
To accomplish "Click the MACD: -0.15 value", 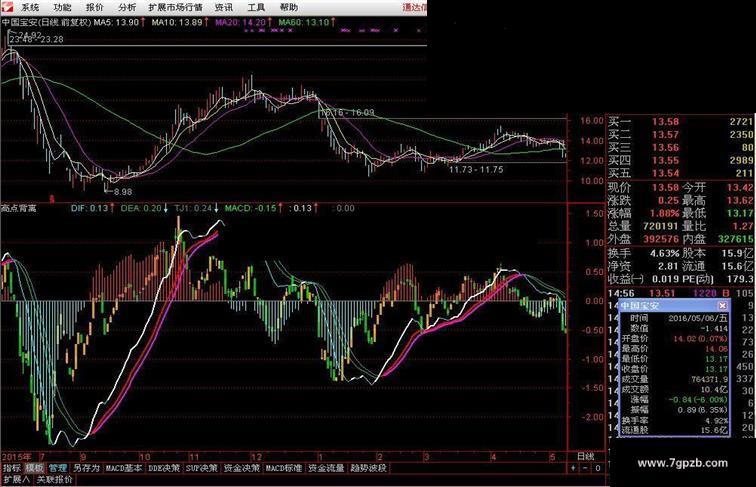I will pyautogui.click(x=254, y=208).
